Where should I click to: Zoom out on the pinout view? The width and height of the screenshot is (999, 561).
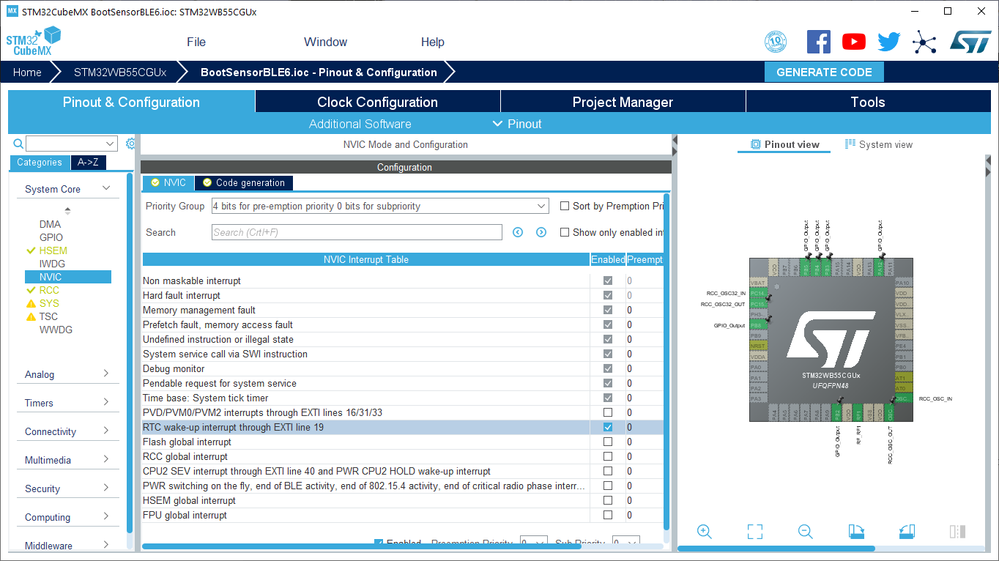click(805, 532)
